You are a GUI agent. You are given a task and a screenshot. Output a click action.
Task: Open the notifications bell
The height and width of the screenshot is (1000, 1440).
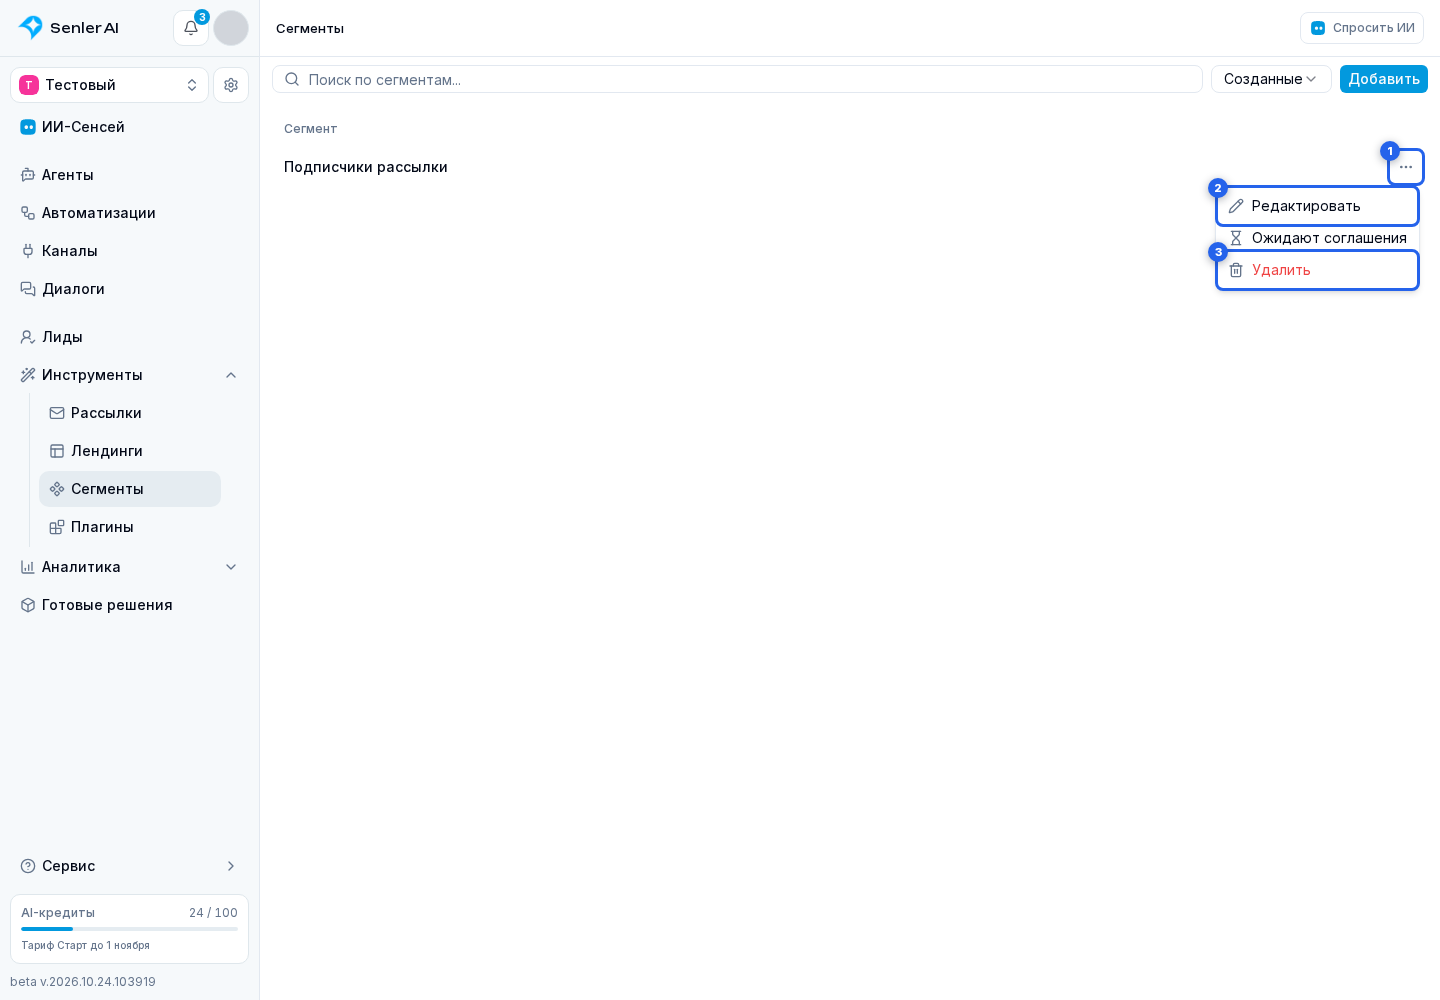pos(191,28)
